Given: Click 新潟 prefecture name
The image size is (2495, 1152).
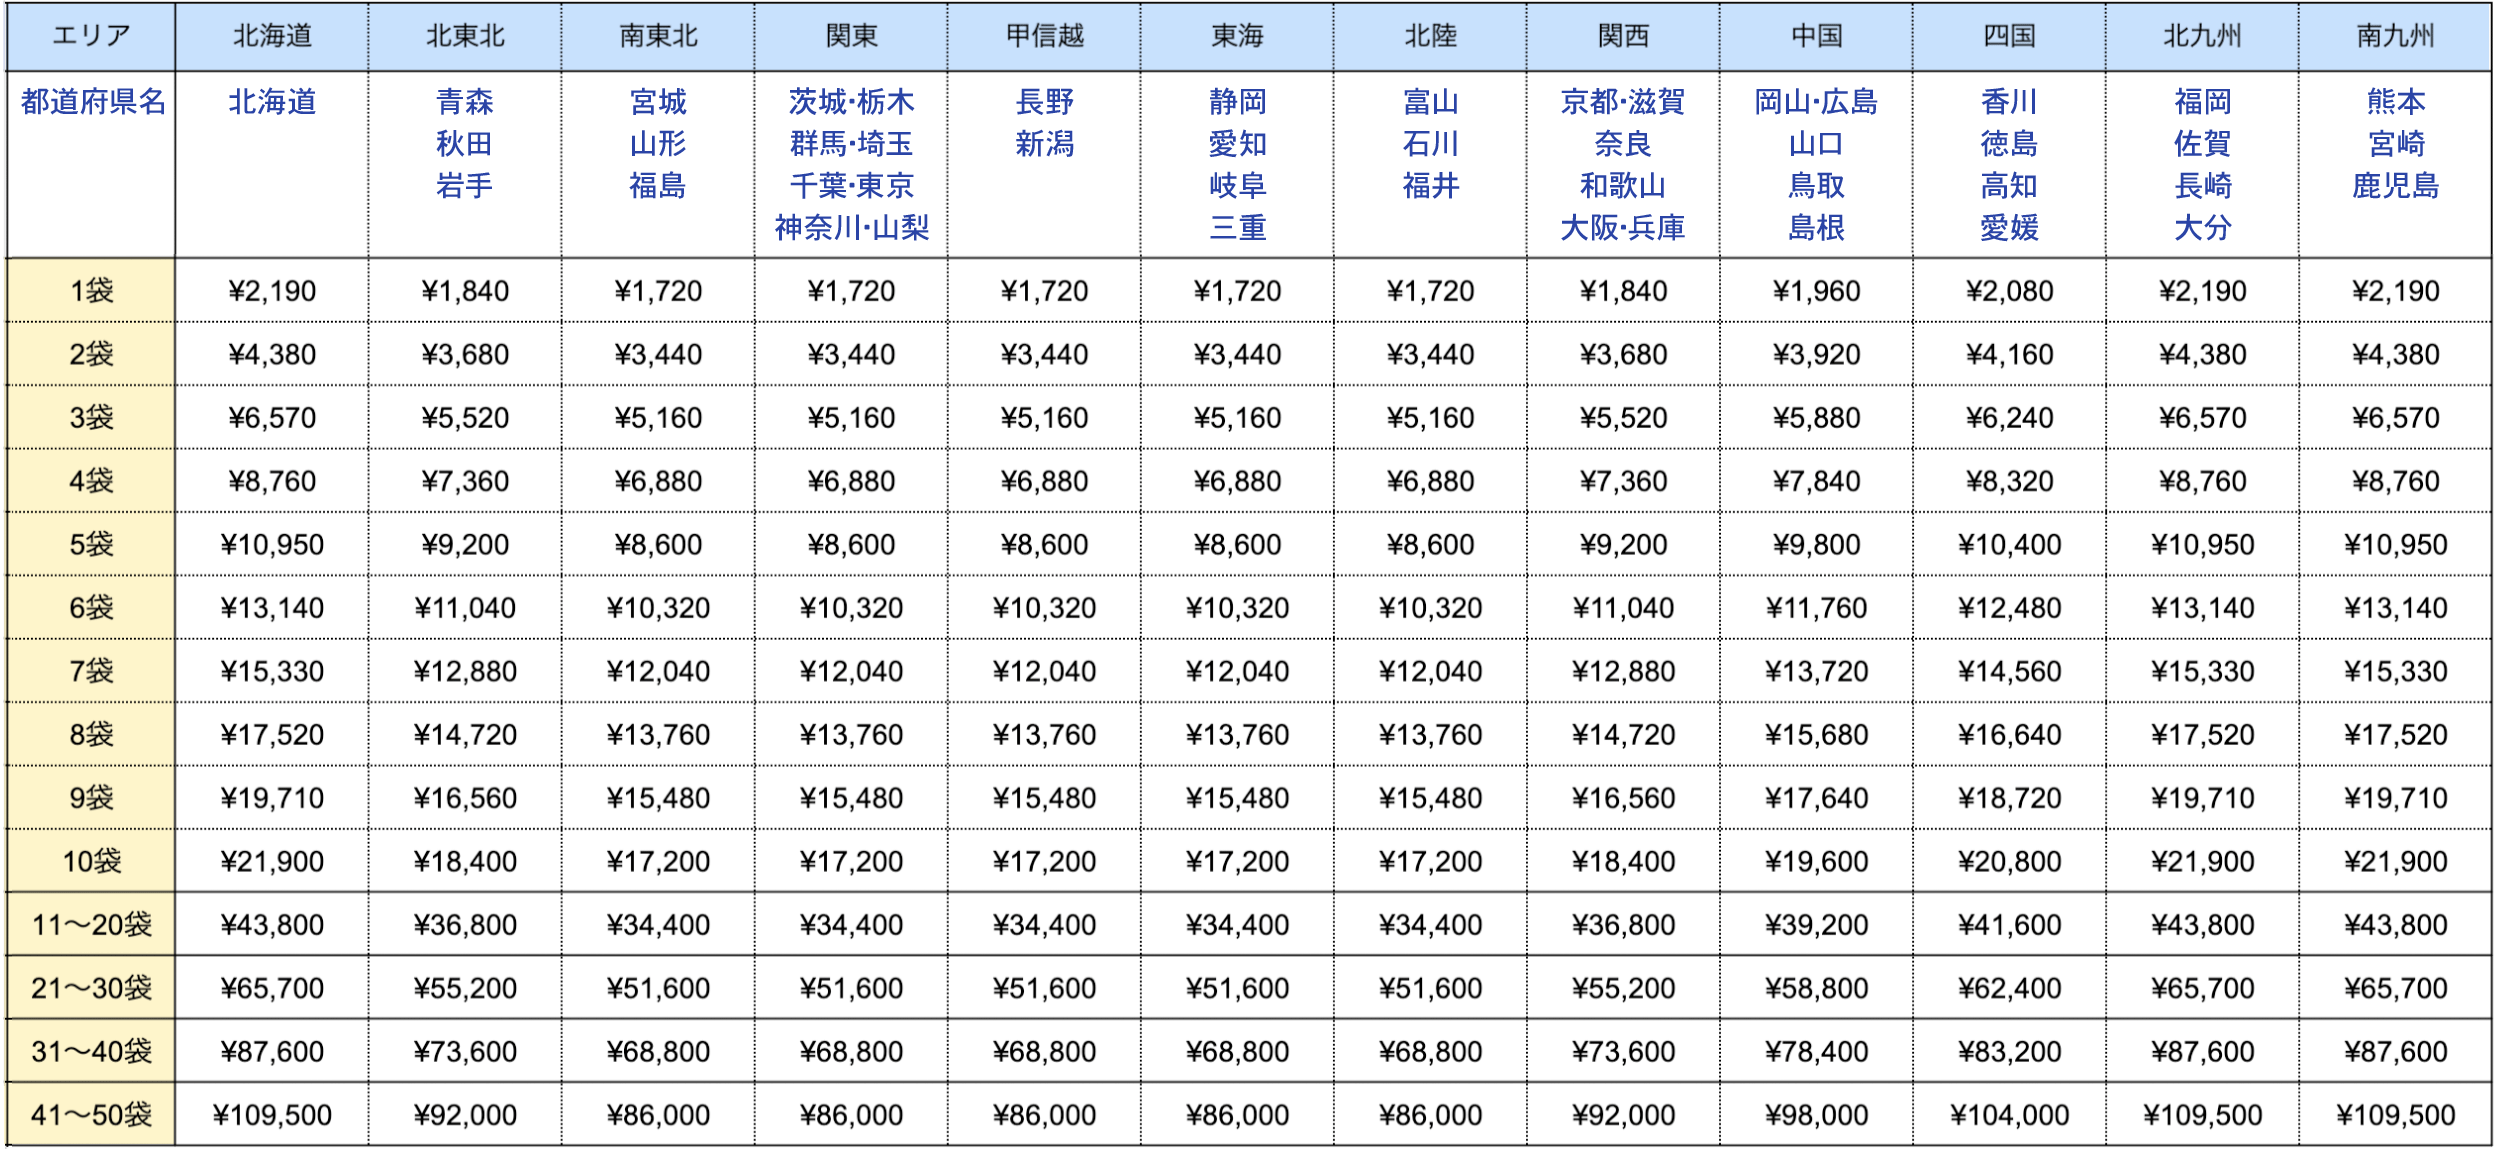Looking at the screenshot, I should tap(1044, 144).
